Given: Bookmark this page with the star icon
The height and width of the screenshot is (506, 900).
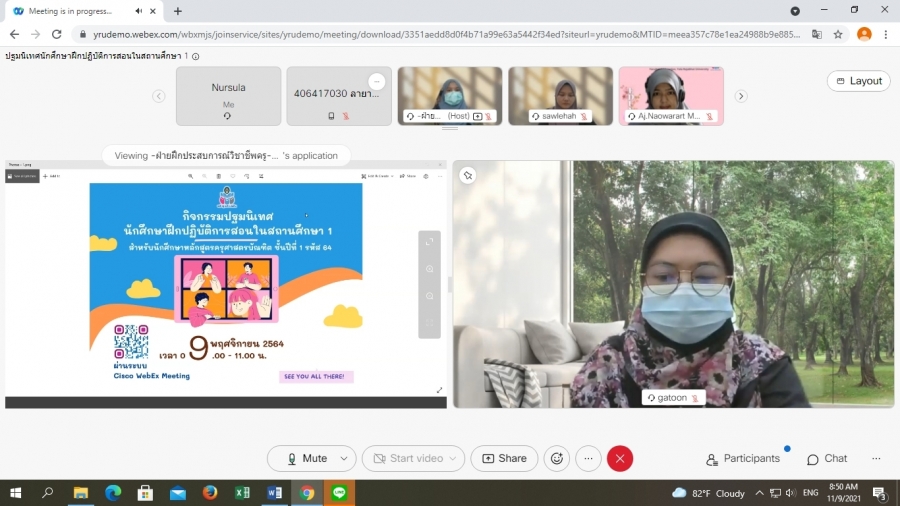Looking at the screenshot, I should (838, 33).
